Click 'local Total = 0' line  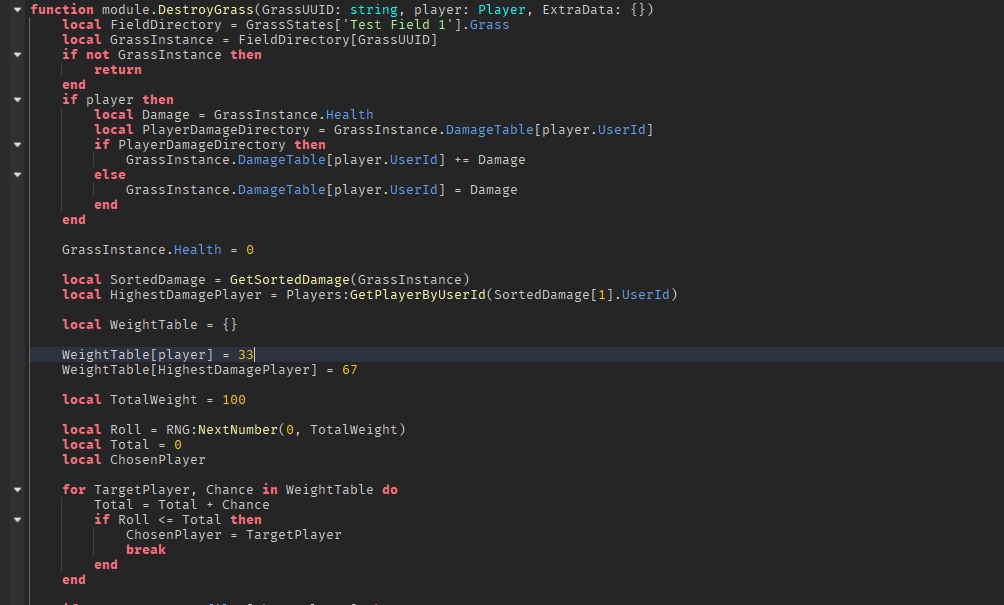tap(122, 444)
